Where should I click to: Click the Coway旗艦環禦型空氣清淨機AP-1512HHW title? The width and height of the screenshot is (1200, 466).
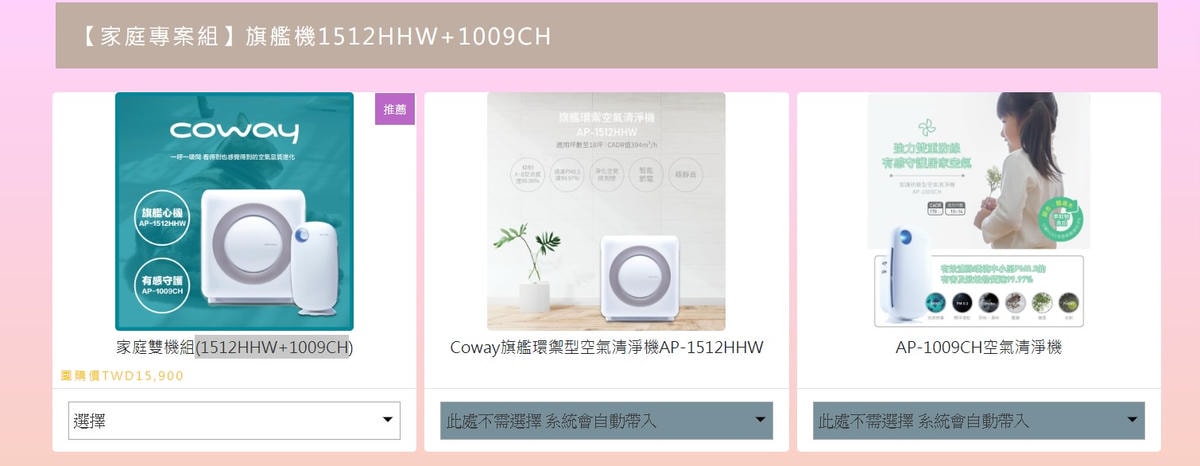tap(606, 347)
